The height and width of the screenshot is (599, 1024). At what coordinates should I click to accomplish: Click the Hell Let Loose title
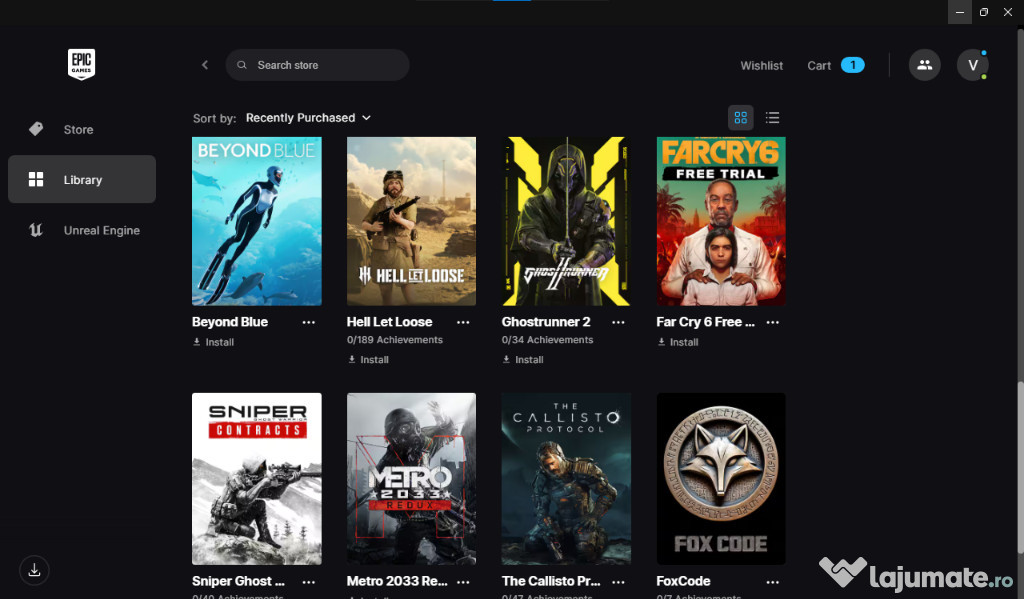click(x=389, y=322)
